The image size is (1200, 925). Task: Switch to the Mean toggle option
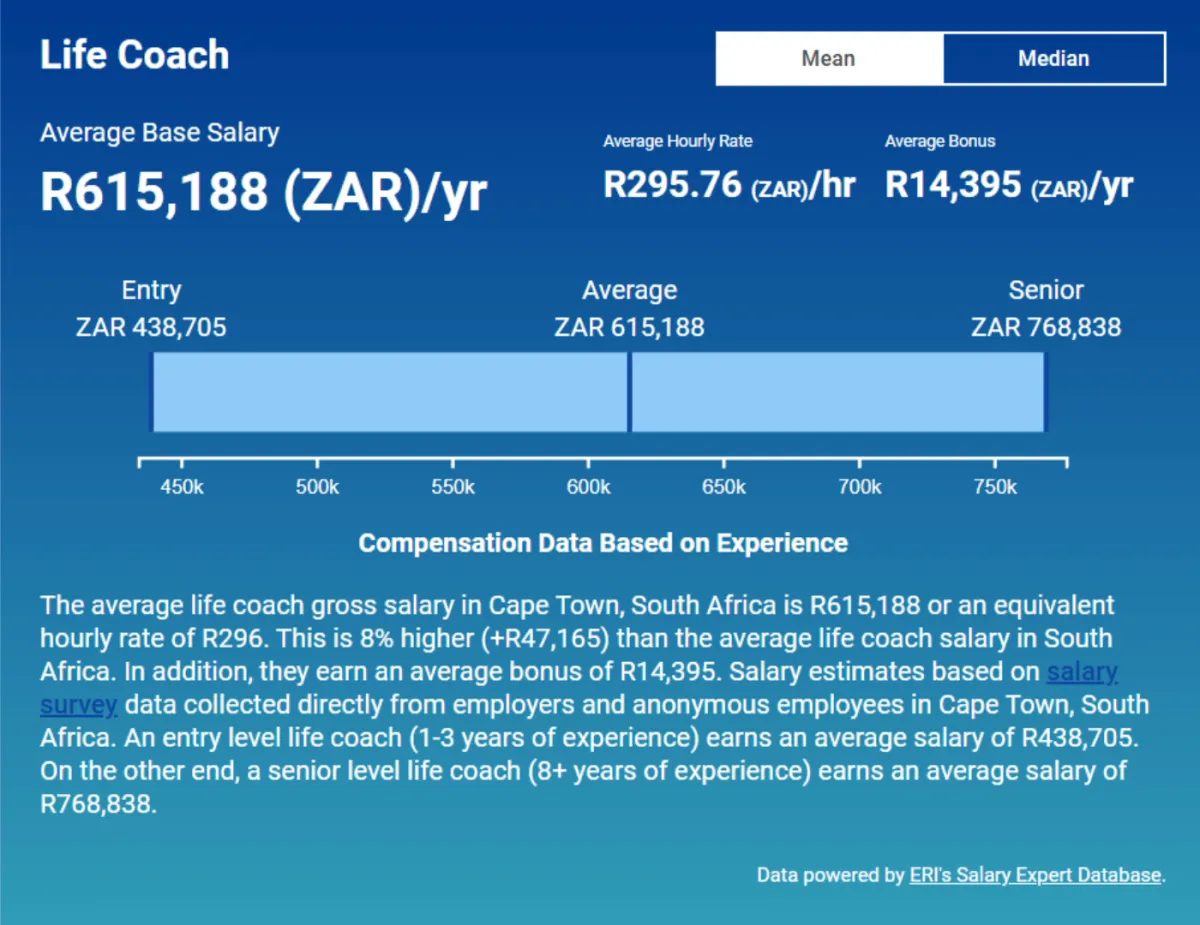coord(829,58)
